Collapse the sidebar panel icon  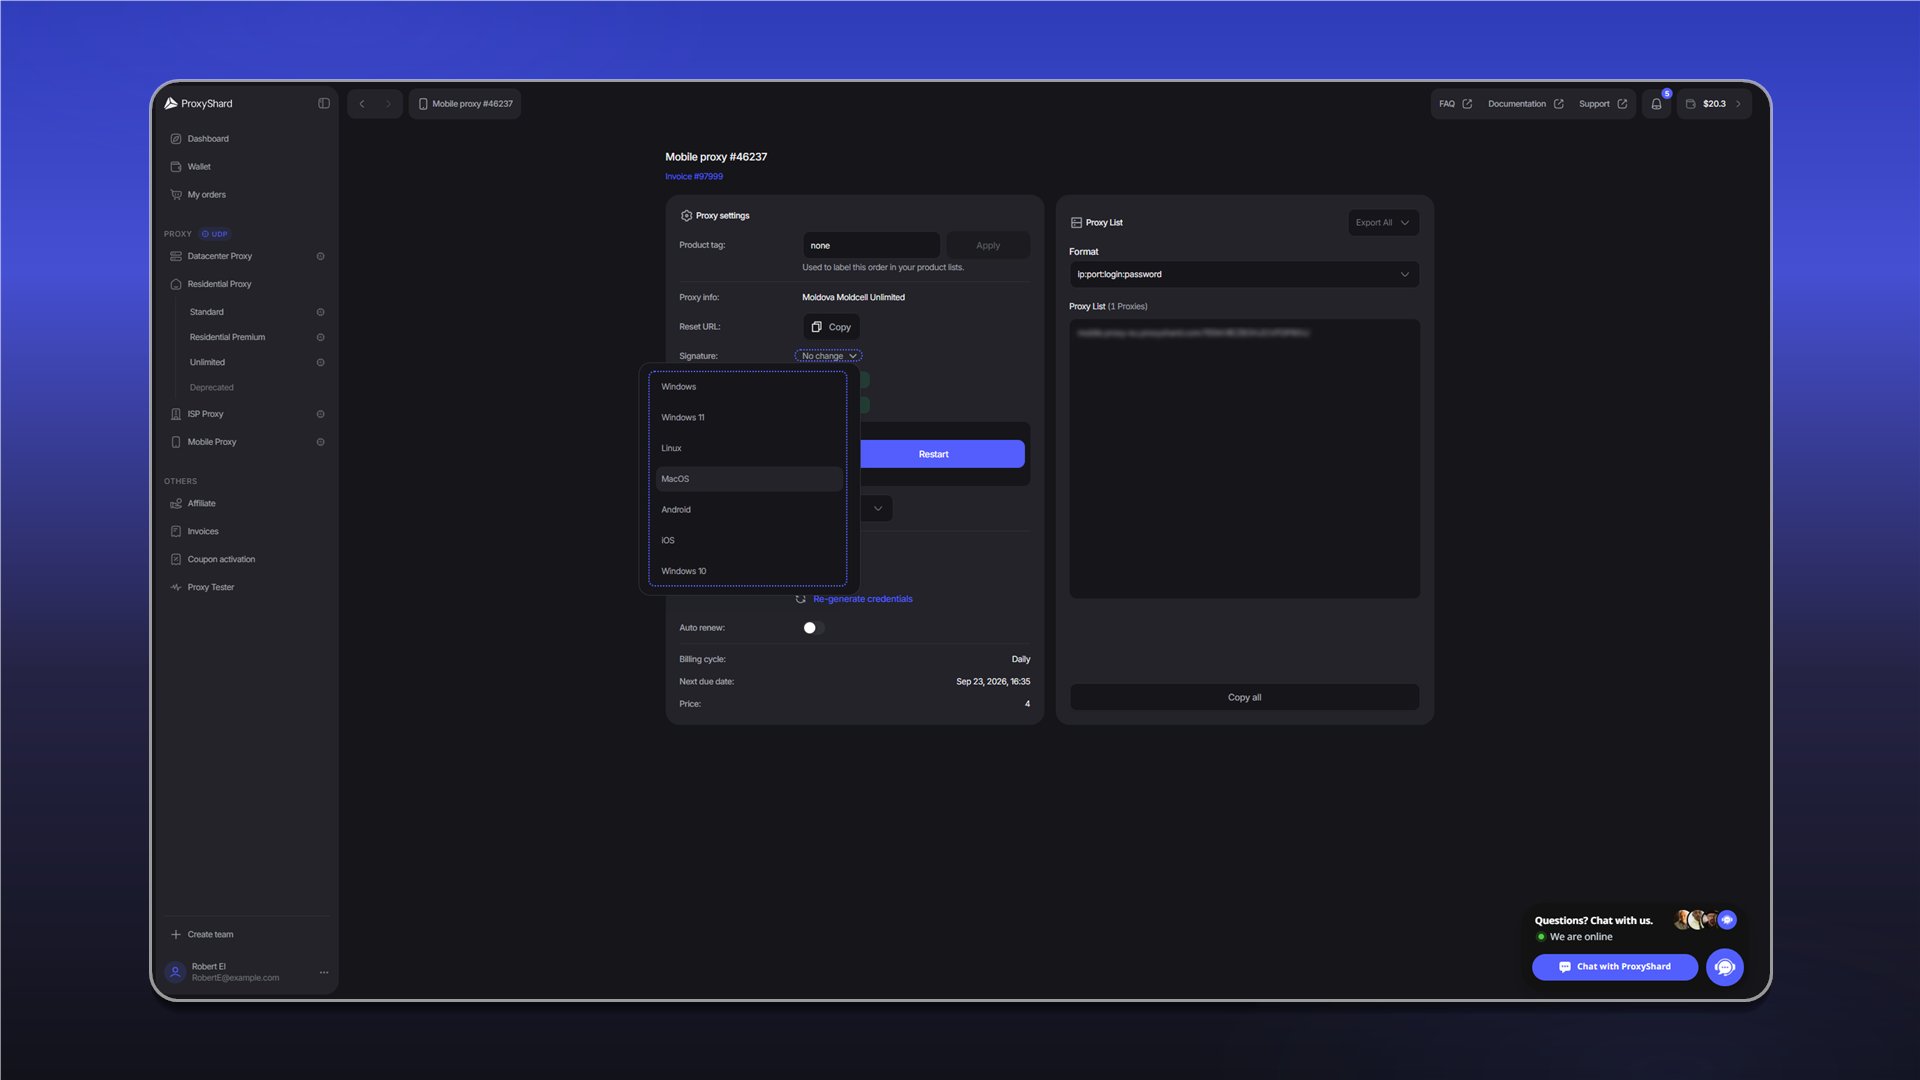point(324,103)
